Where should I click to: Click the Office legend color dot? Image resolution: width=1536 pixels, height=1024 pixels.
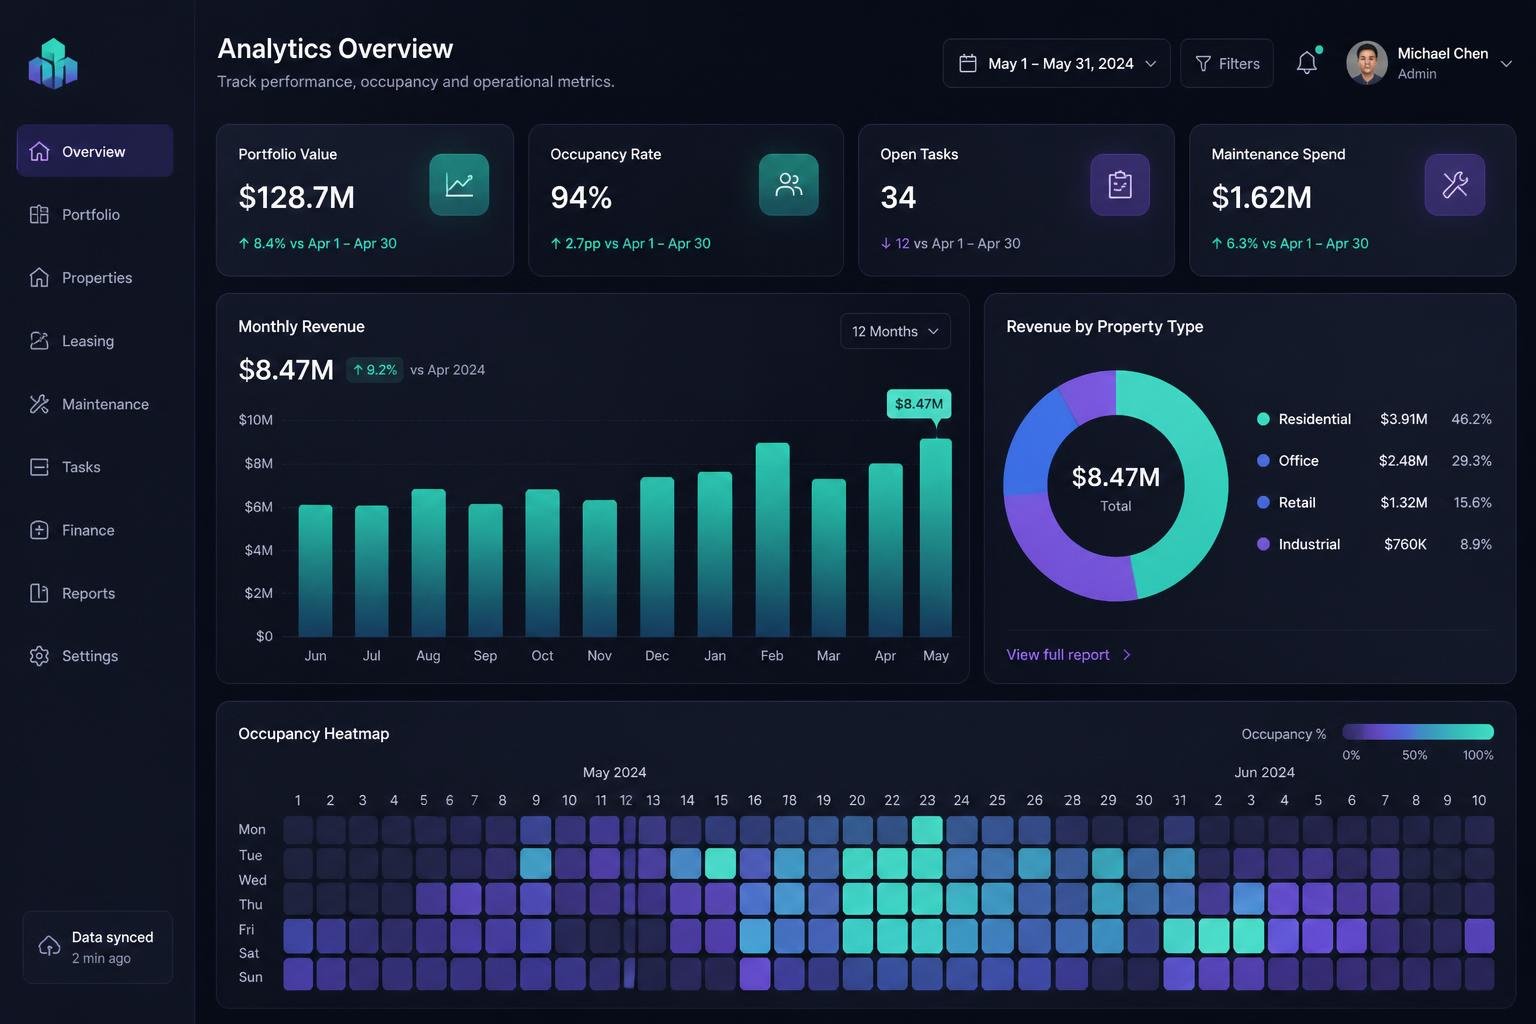[1263, 461]
